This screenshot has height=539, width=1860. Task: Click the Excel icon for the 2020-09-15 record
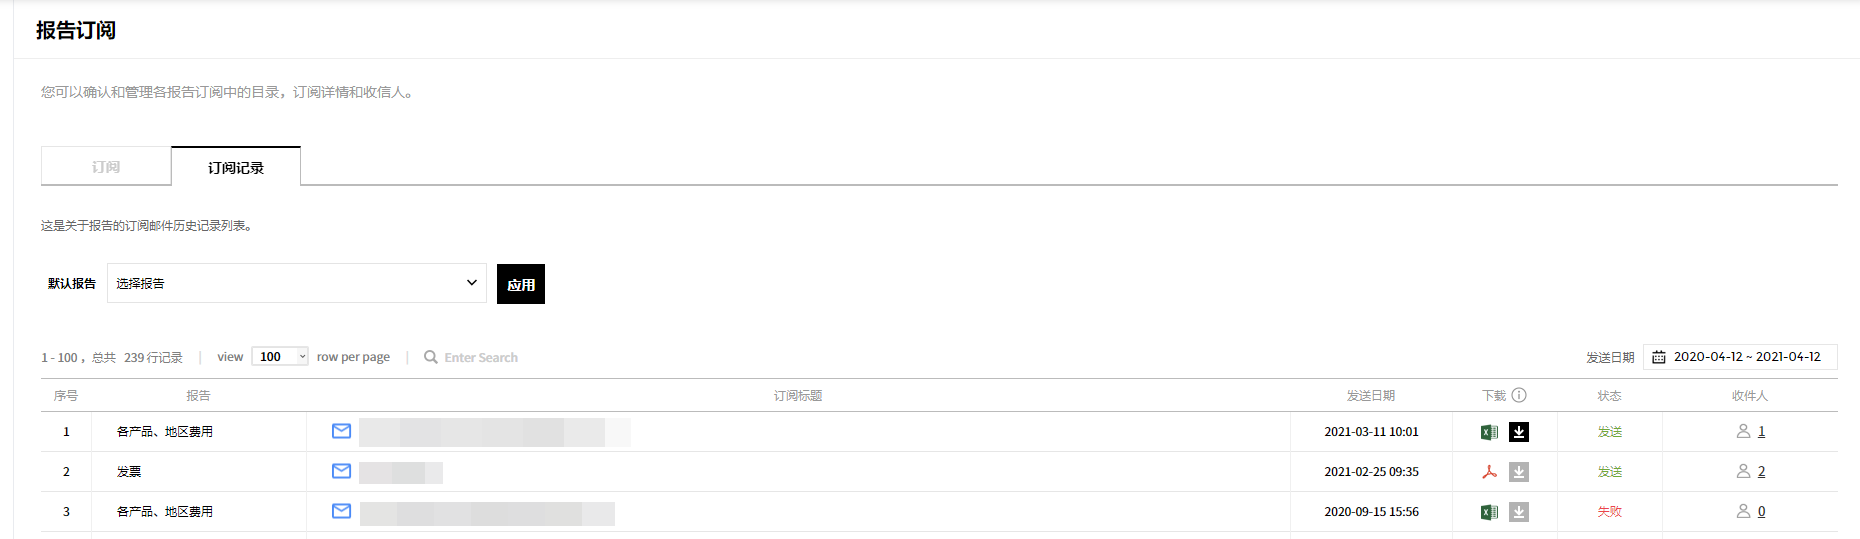1489,512
